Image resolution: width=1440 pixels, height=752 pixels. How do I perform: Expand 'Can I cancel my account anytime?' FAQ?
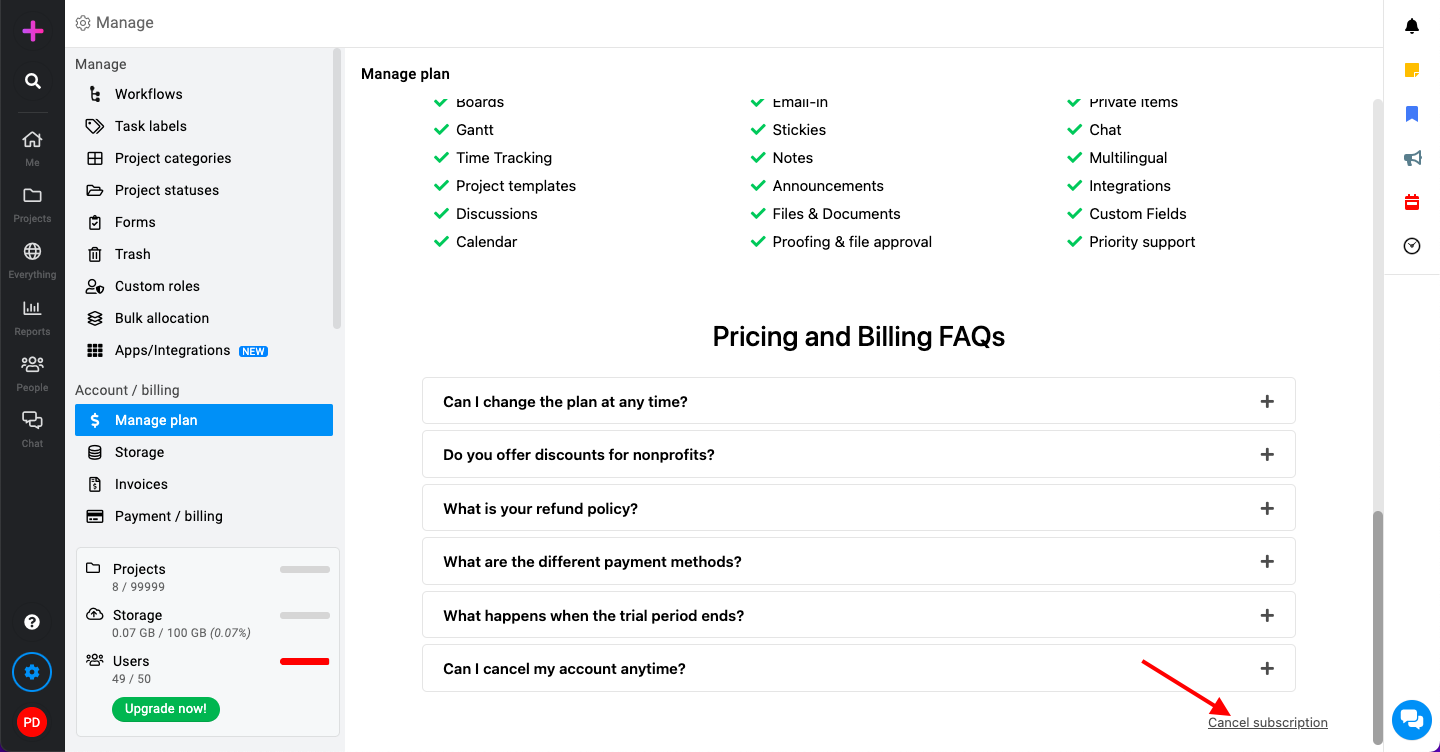coord(859,669)
